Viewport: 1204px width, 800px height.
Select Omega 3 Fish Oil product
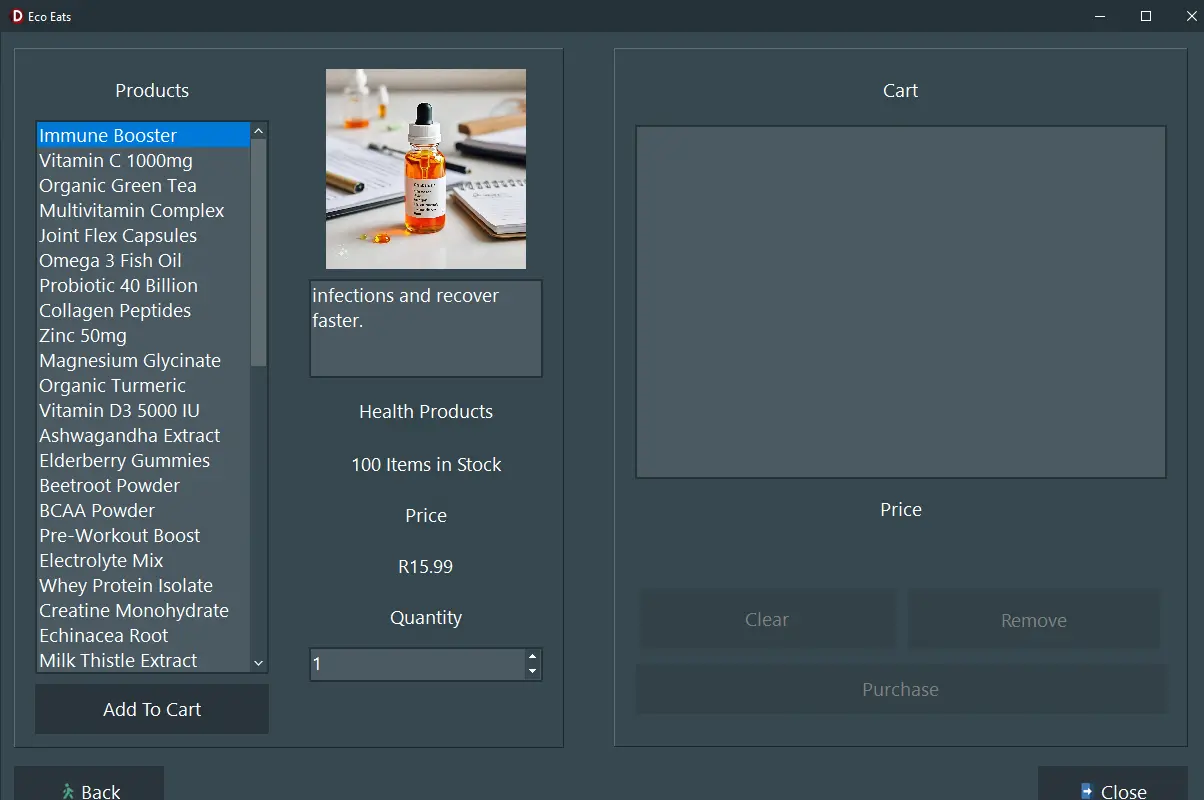(110, 260)
